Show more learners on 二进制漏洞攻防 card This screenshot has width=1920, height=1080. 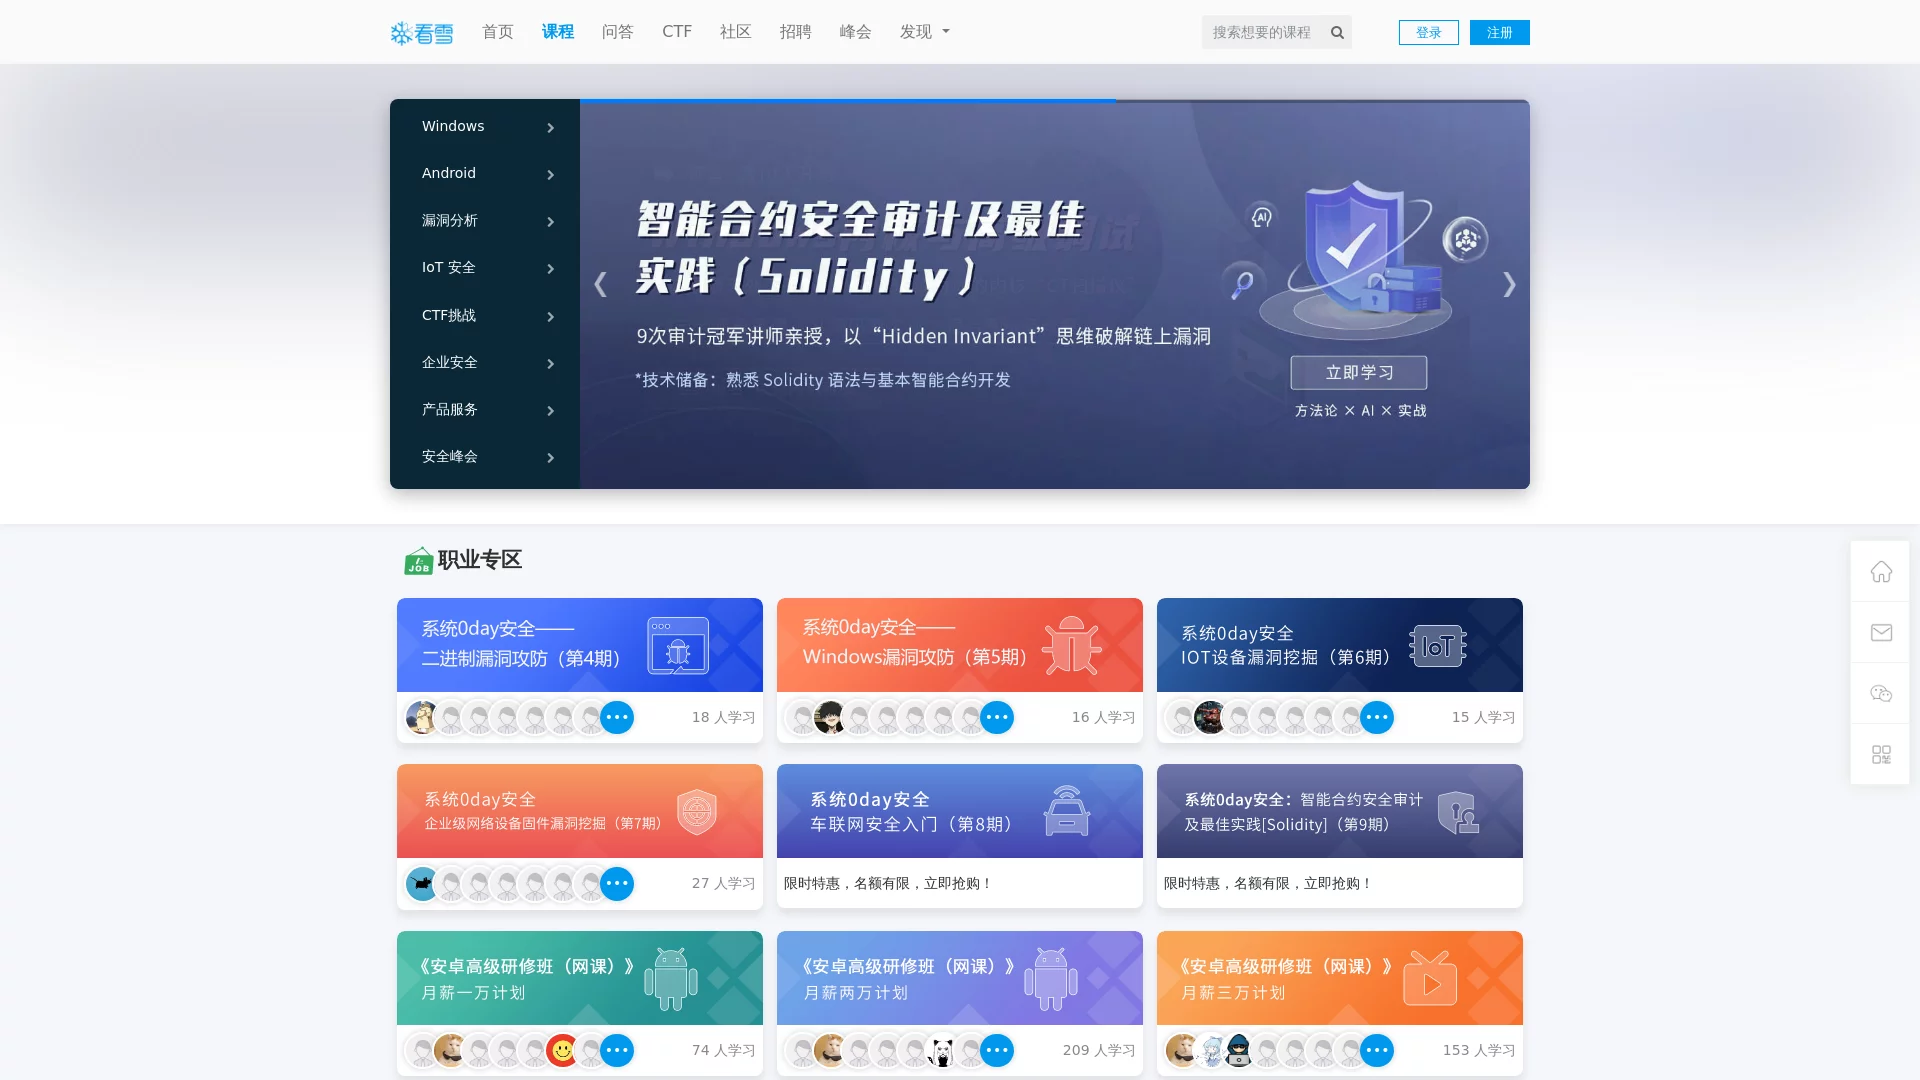[617, 717]
